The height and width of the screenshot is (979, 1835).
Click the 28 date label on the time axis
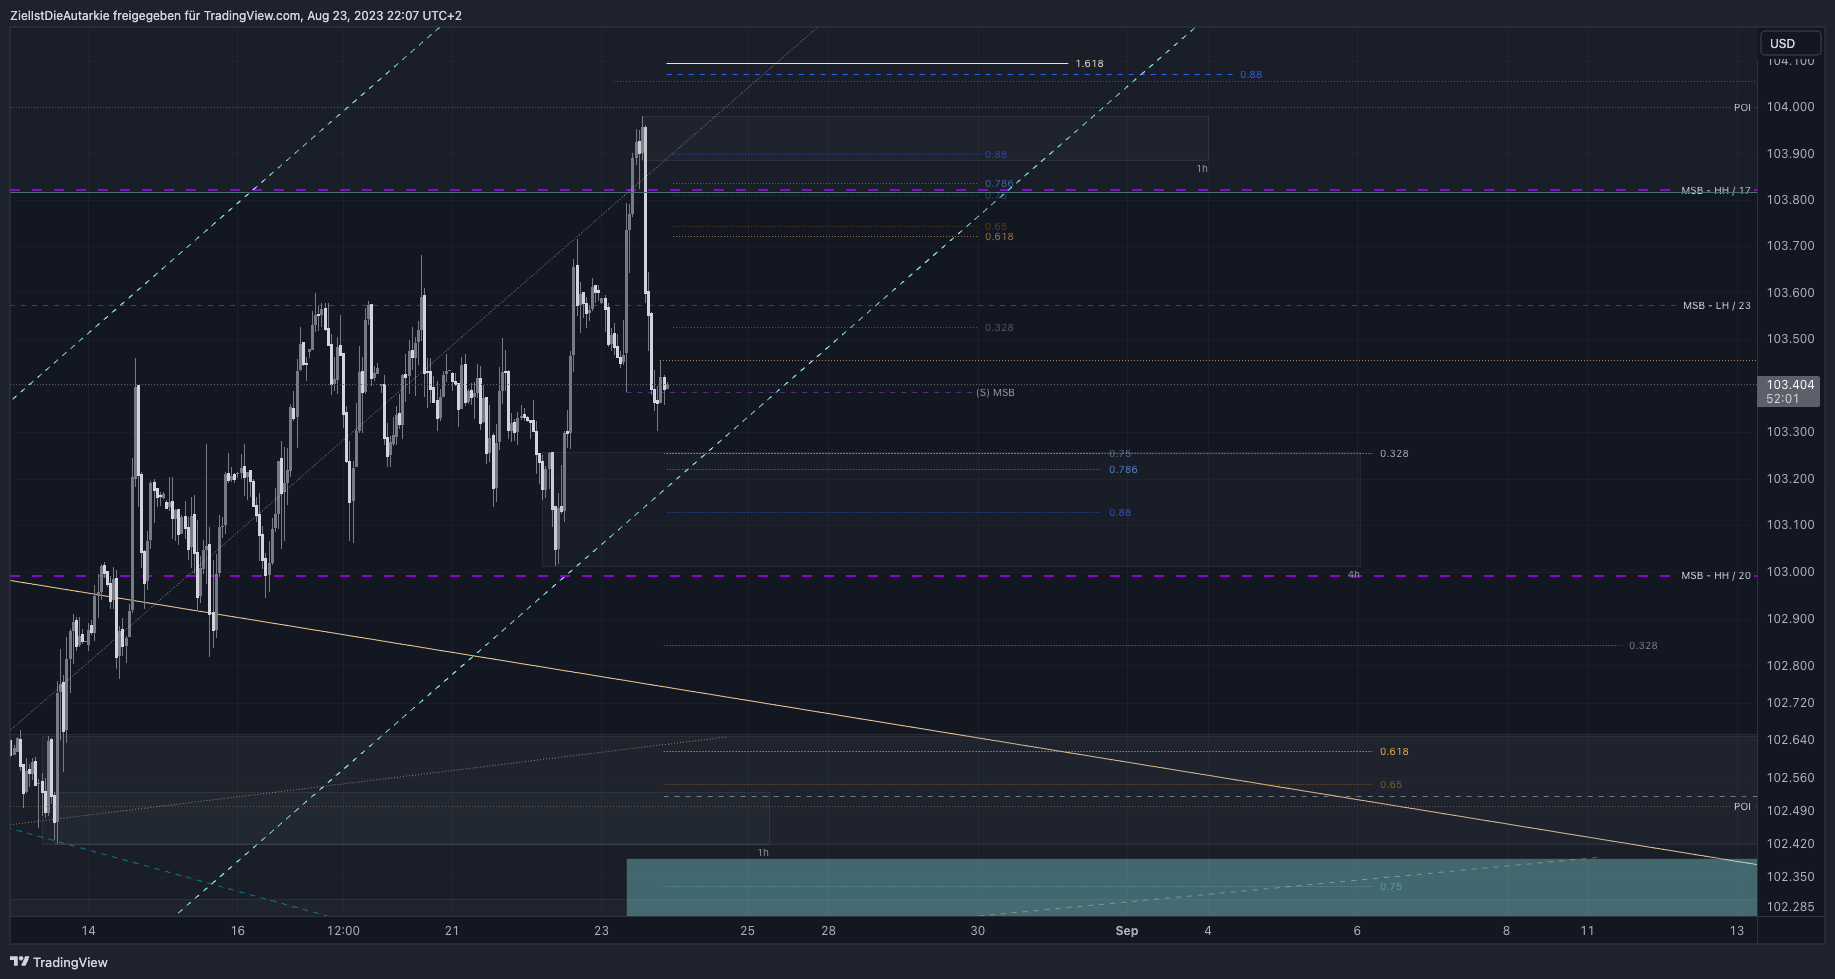click(x=828, y=930)
